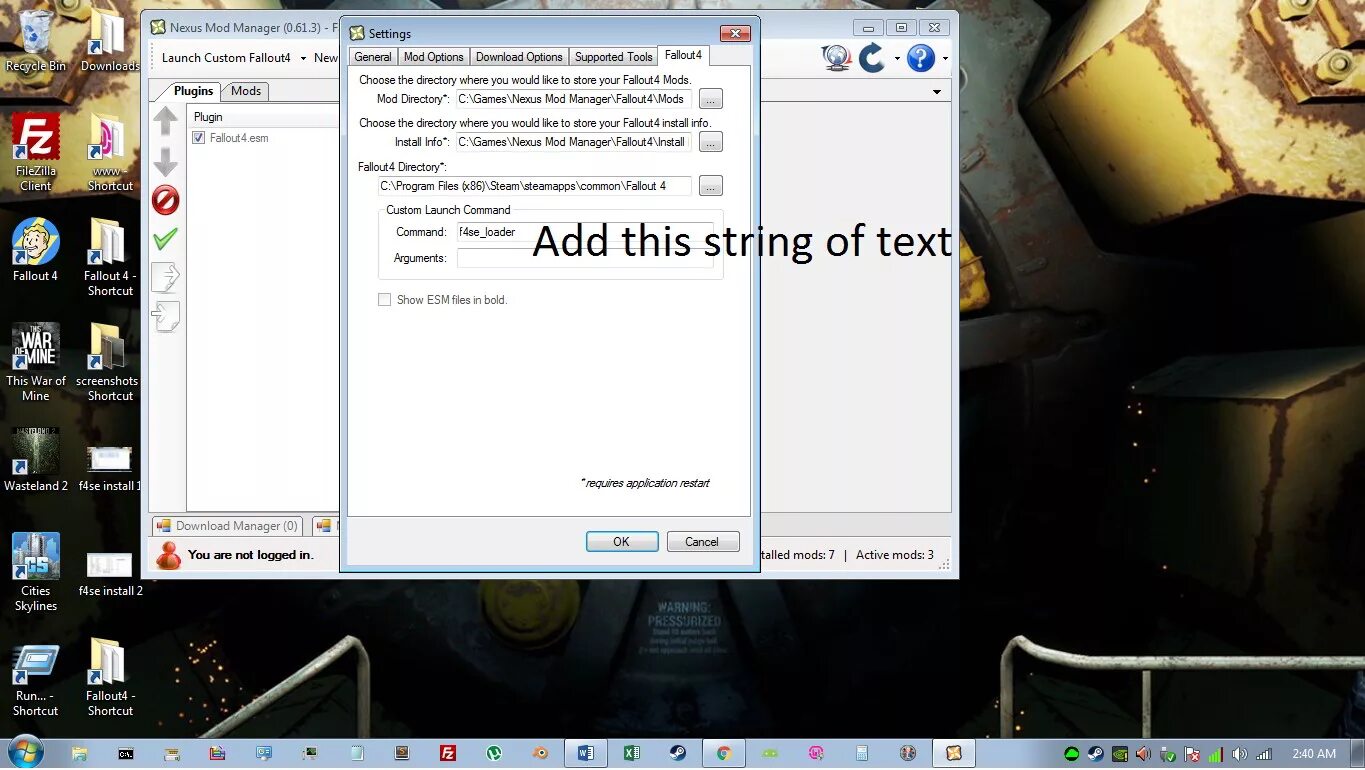
Task: Click in the Install Info path field
Action: coord(574,142)
